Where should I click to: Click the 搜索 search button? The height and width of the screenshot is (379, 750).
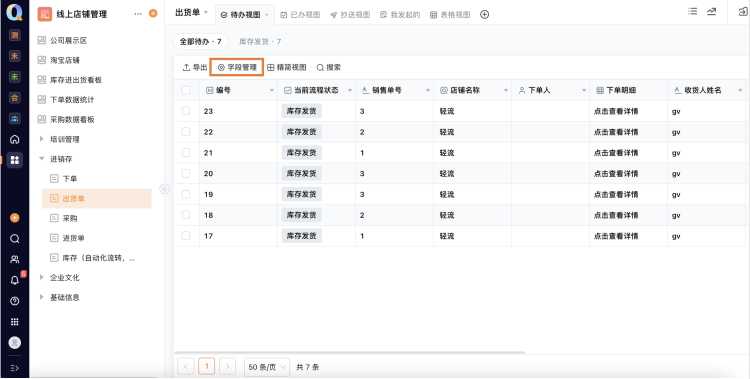coord(329,67)
